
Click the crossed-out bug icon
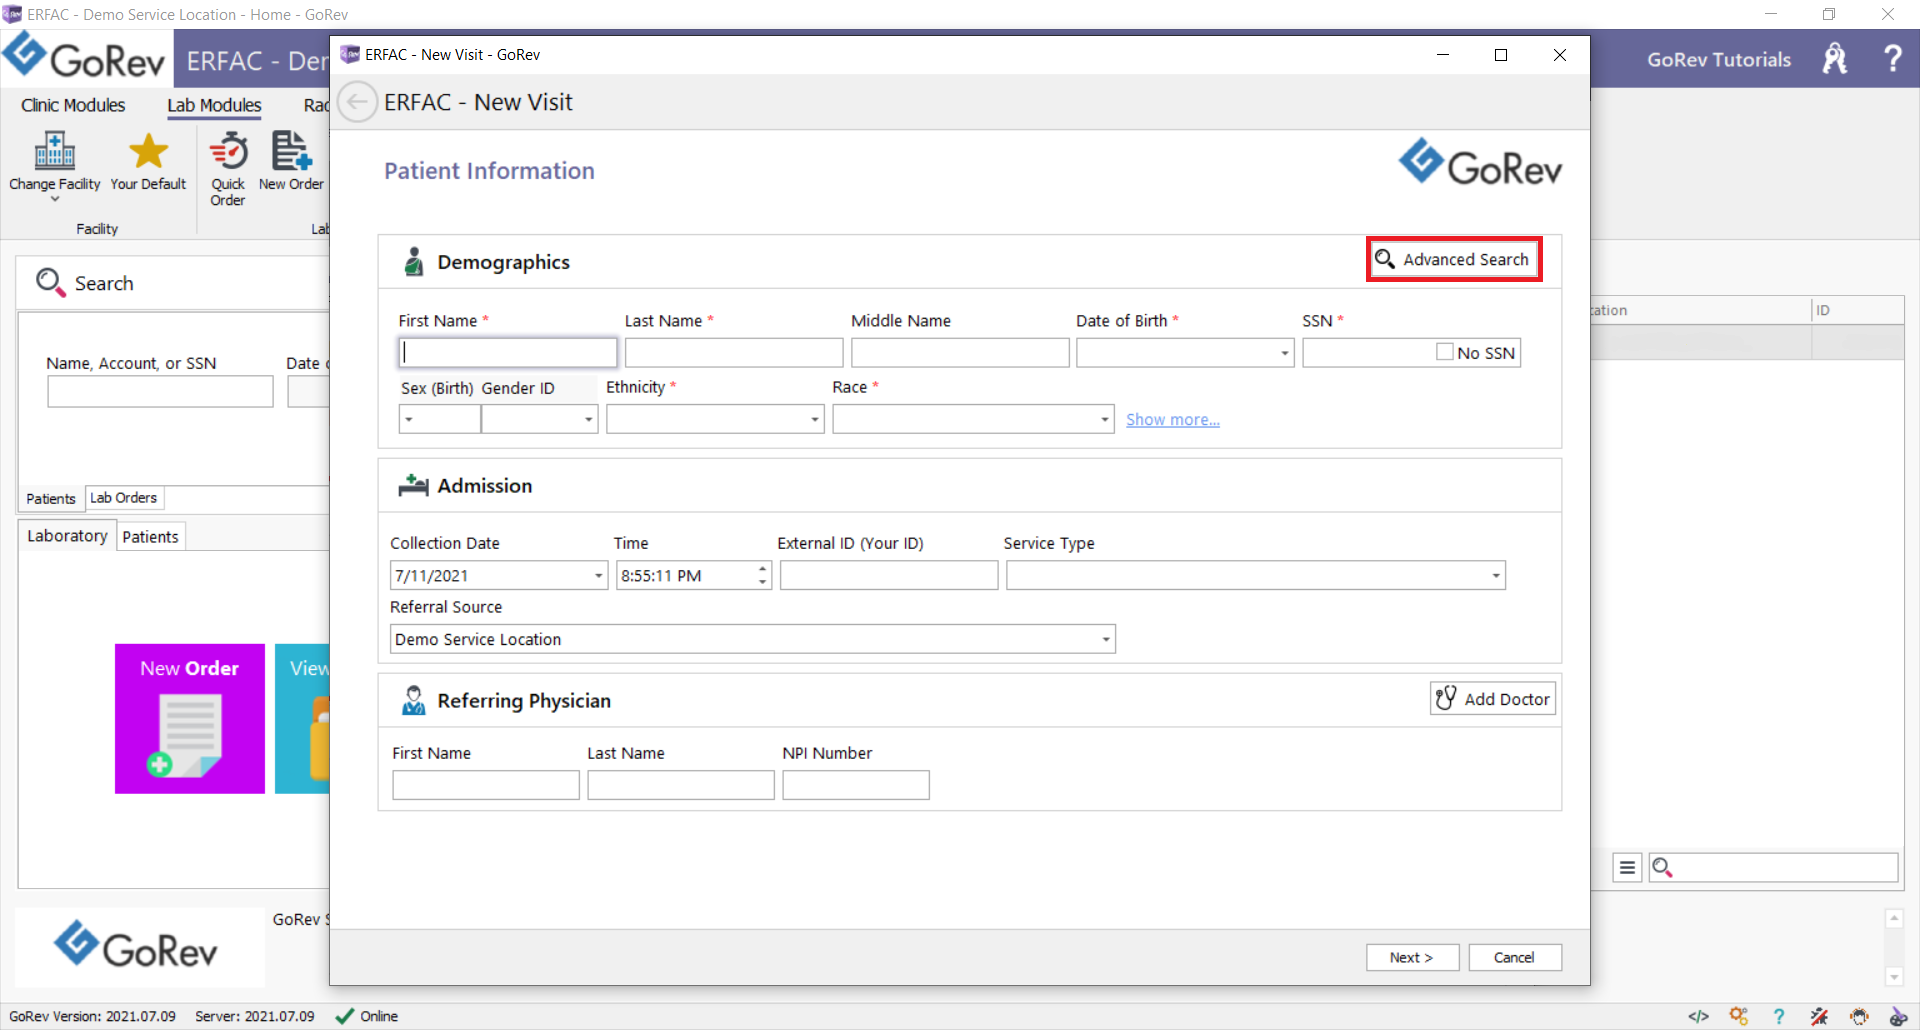pos(1819,1016)
